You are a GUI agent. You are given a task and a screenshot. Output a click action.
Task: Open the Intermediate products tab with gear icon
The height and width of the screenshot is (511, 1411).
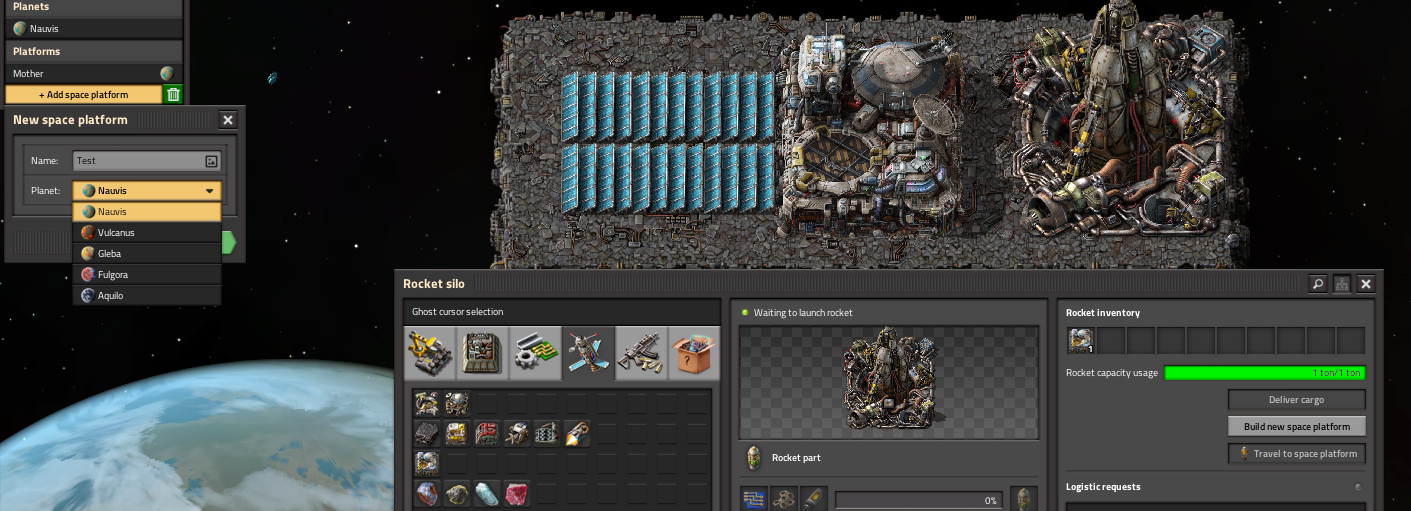[537, 354]
